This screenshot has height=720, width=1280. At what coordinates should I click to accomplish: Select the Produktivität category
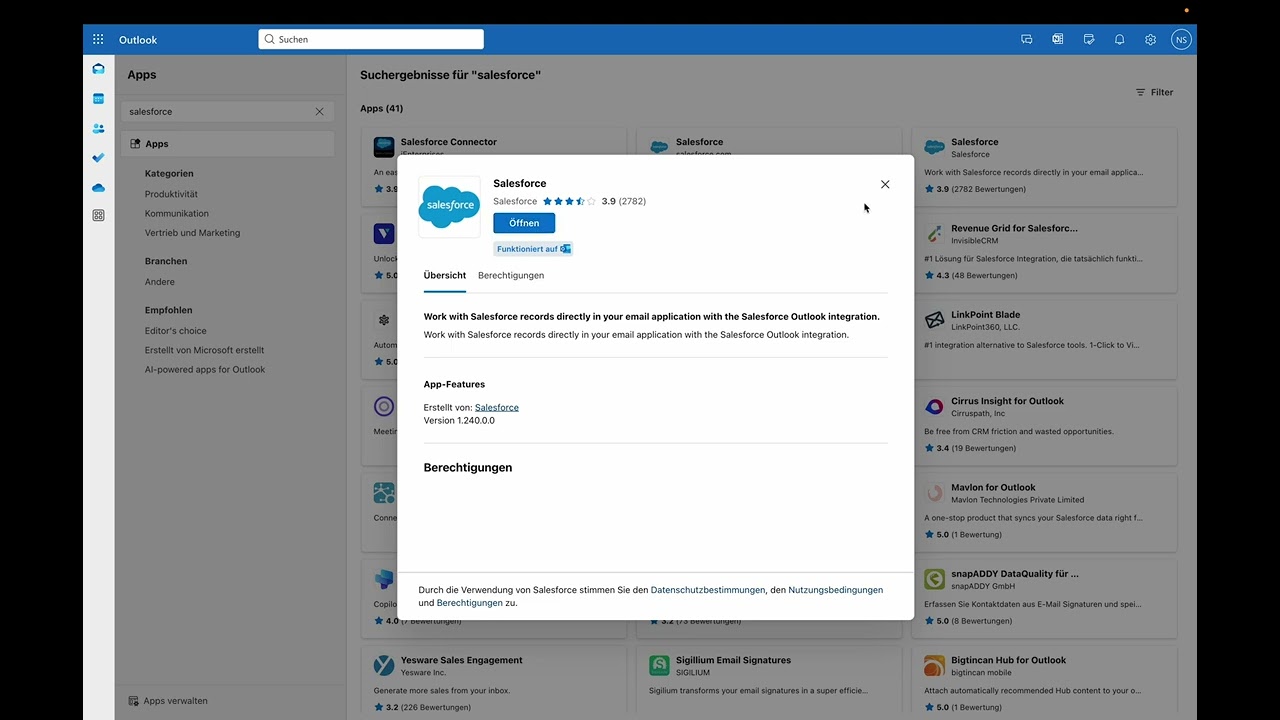pyautogui.click(x=171, y=194)
